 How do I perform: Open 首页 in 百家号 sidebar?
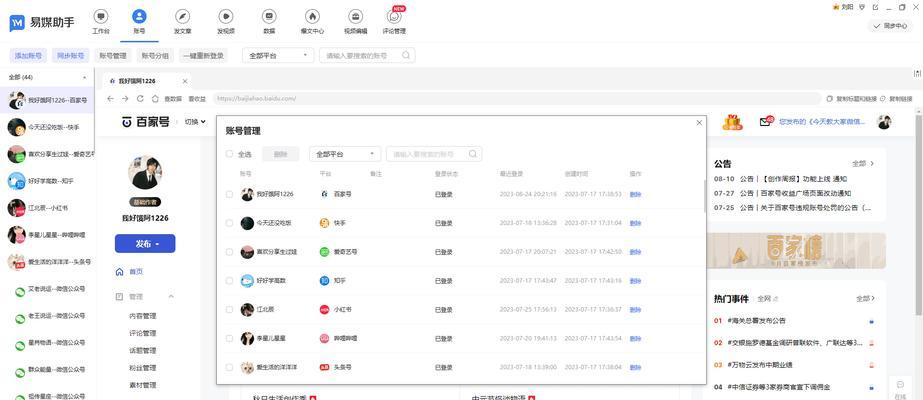point(136,272)
